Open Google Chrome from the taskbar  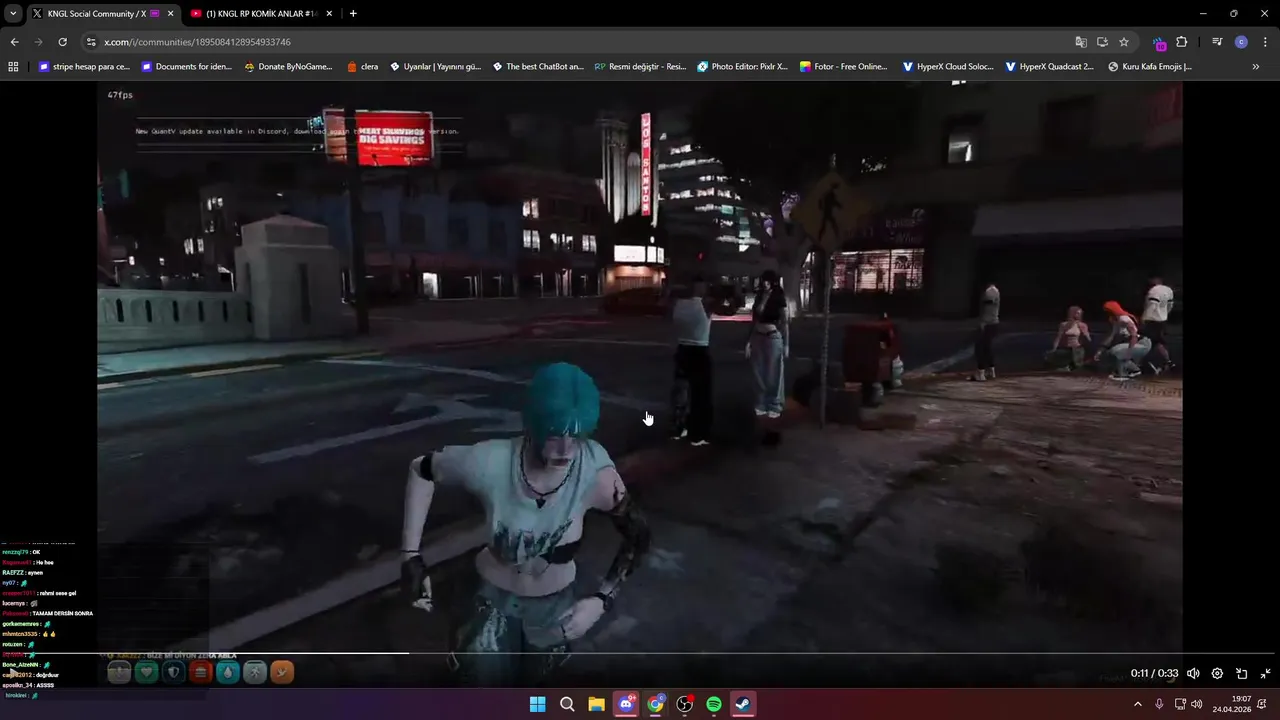pos(655,704)
